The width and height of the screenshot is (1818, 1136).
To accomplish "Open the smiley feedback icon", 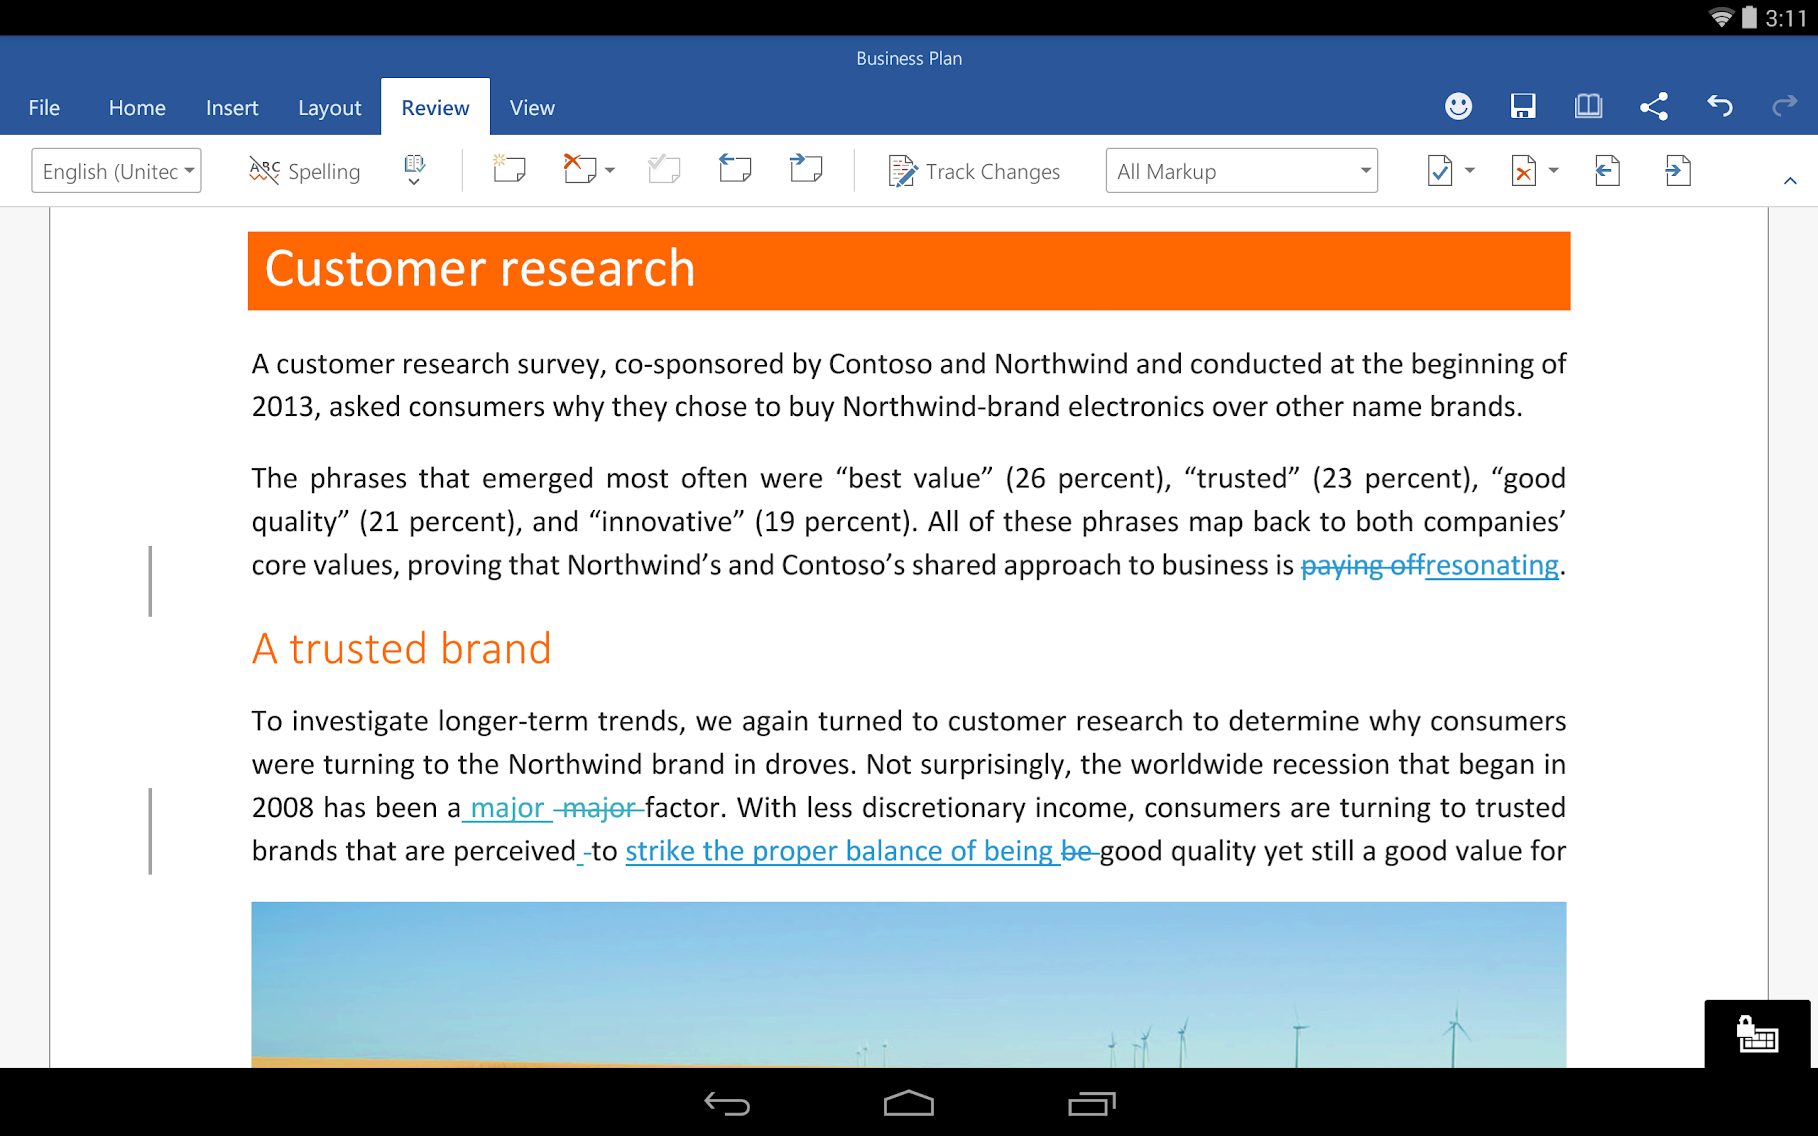I will [1458, 106].
